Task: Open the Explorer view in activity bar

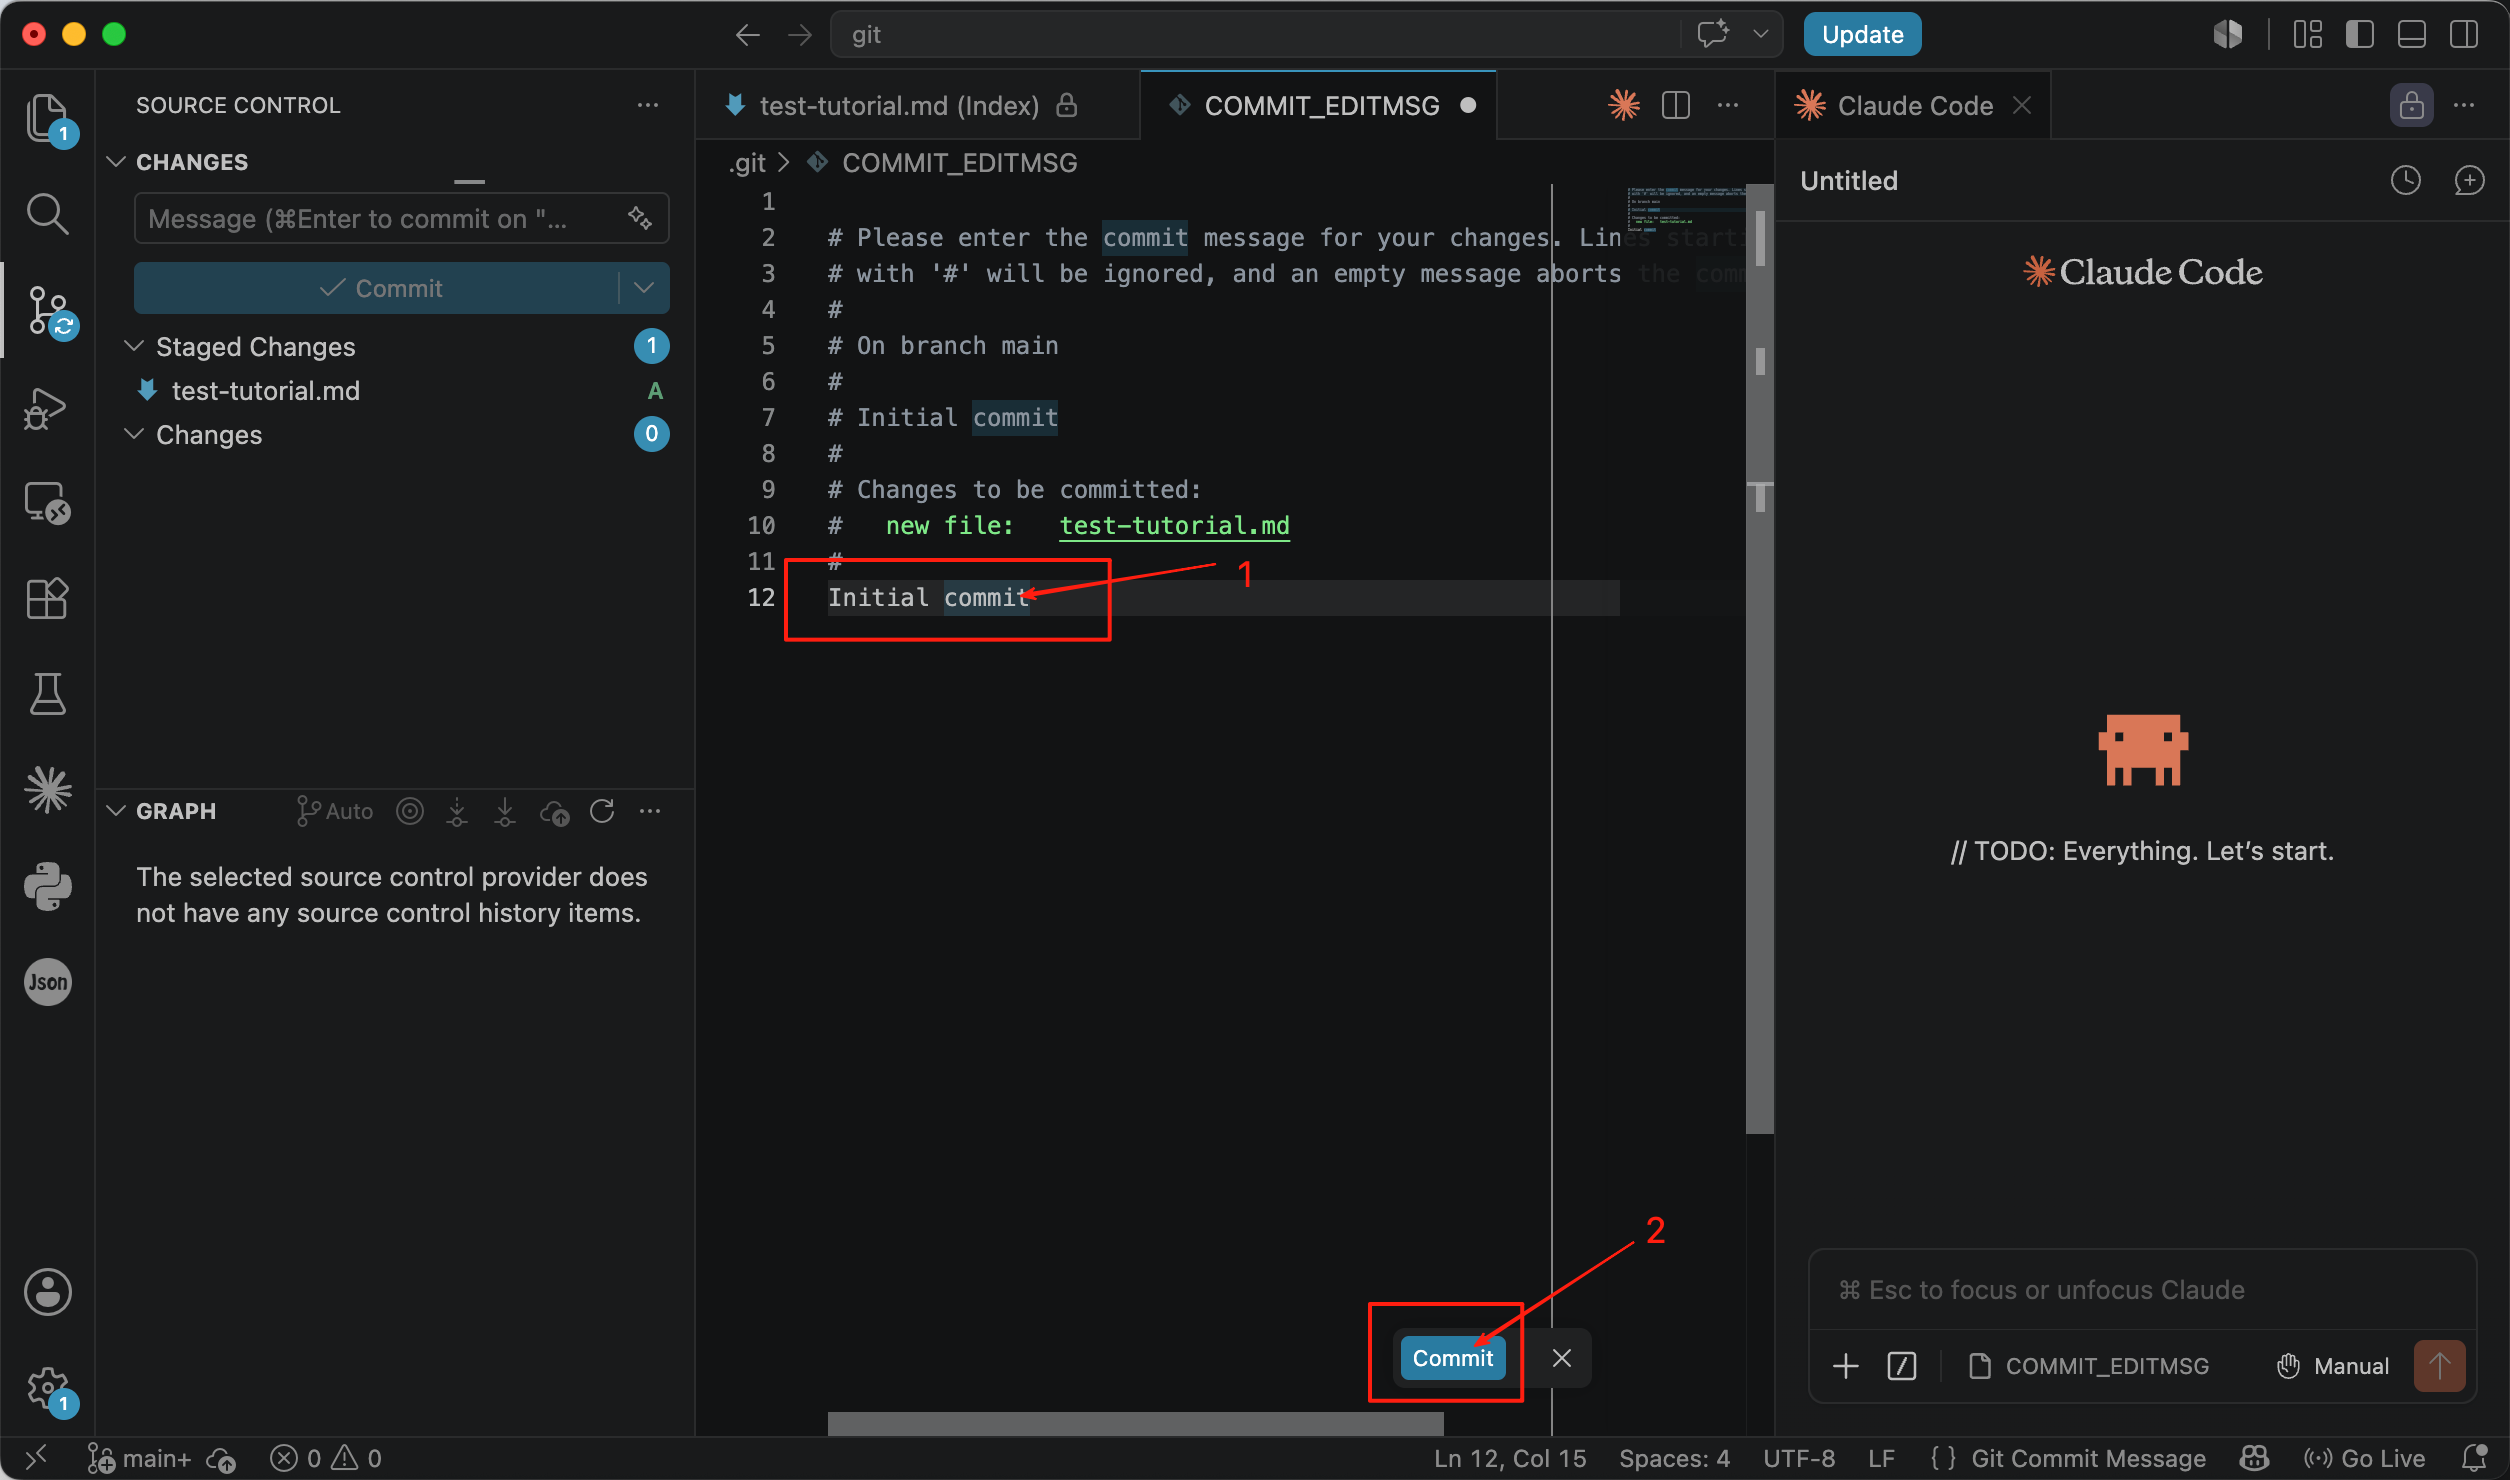Action: [x=47, y=118]
